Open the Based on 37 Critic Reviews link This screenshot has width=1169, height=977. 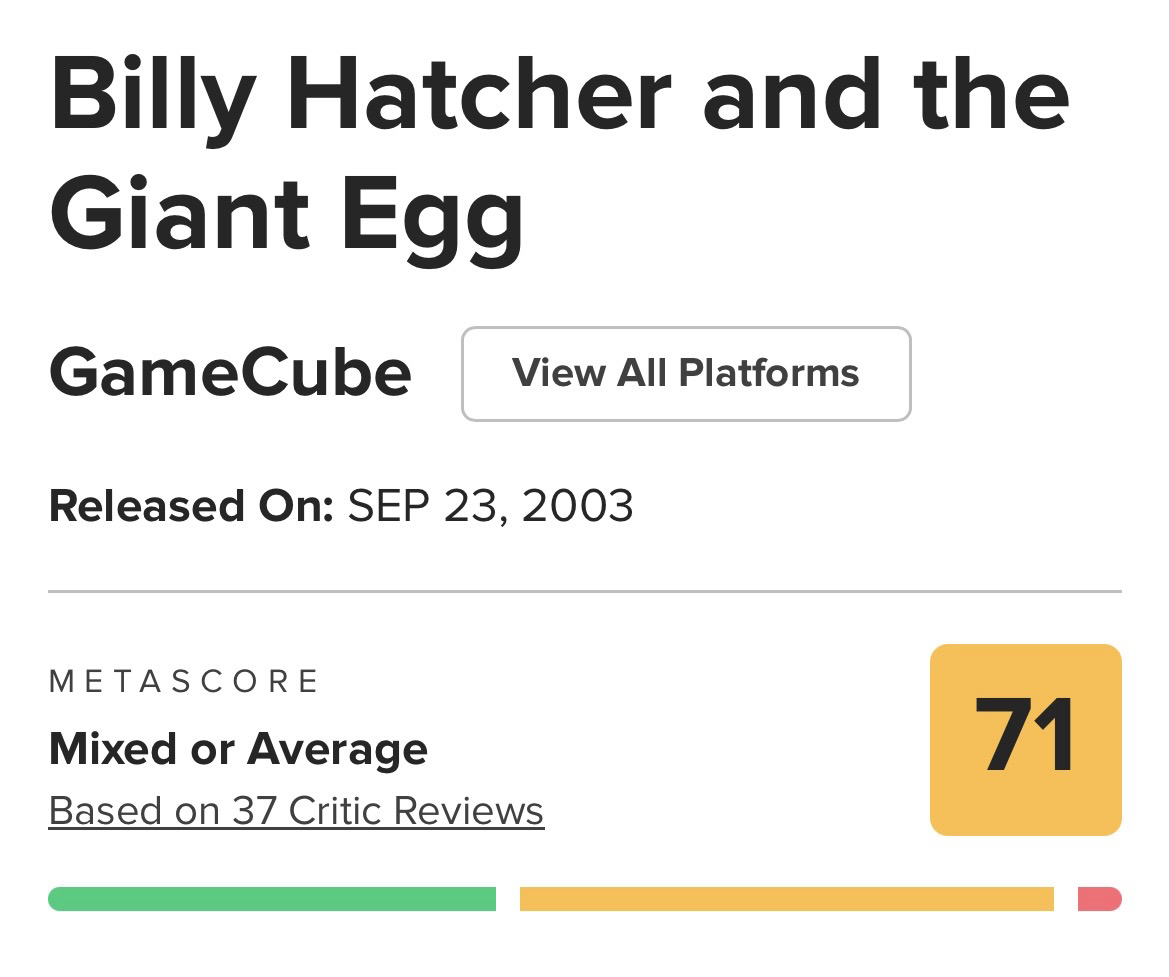296,811
